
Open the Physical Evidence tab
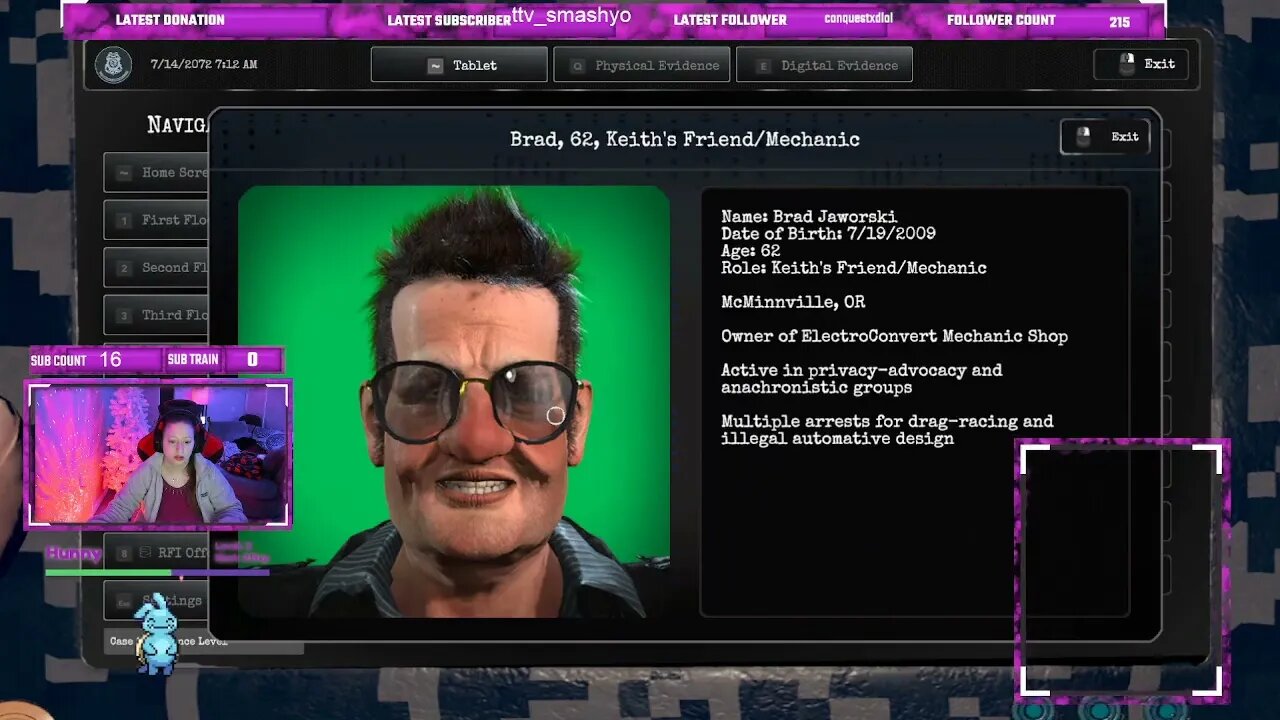[x=642, y=65]
